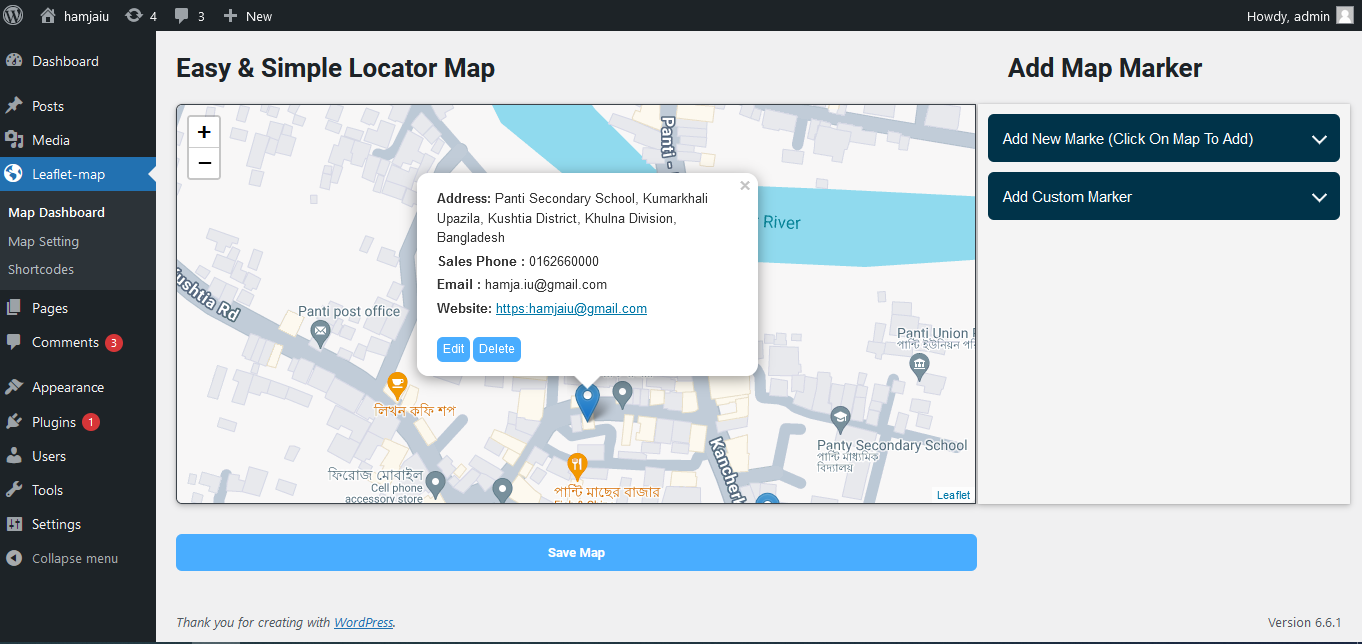
Task: Click the Leaflet-map globe icon
Action: tap(14, 174)
